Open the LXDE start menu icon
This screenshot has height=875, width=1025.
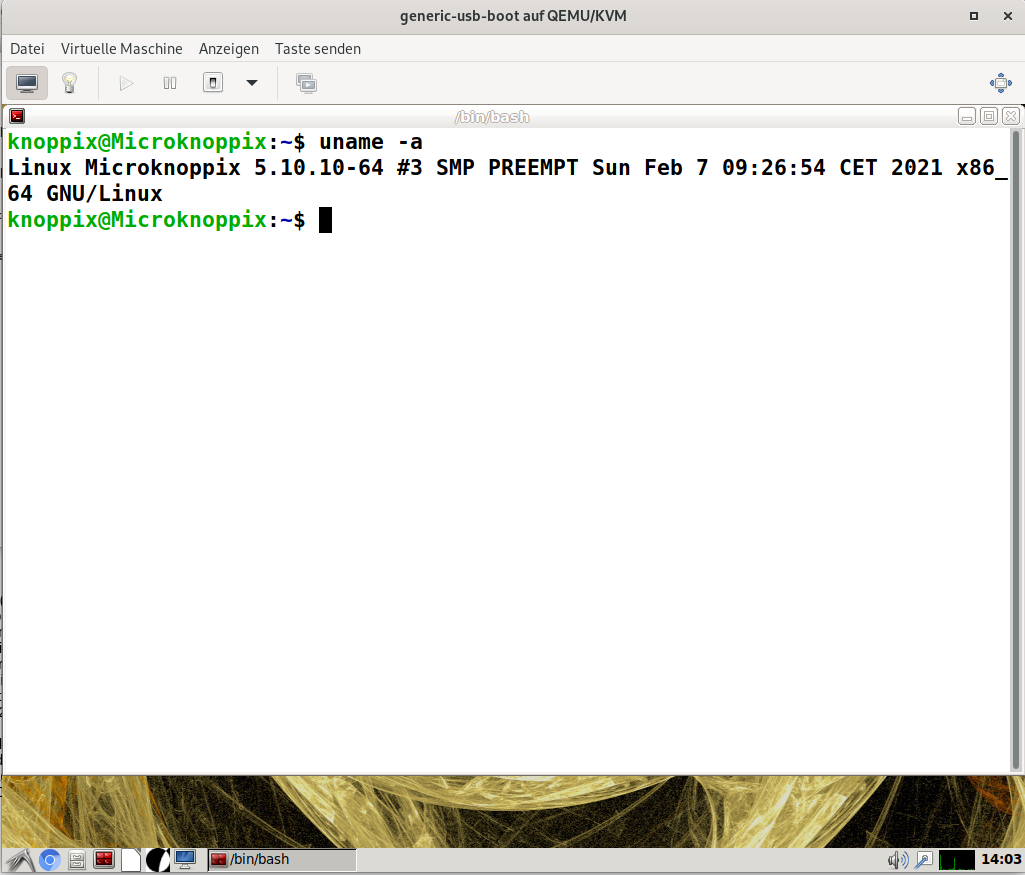pos(20,860)
